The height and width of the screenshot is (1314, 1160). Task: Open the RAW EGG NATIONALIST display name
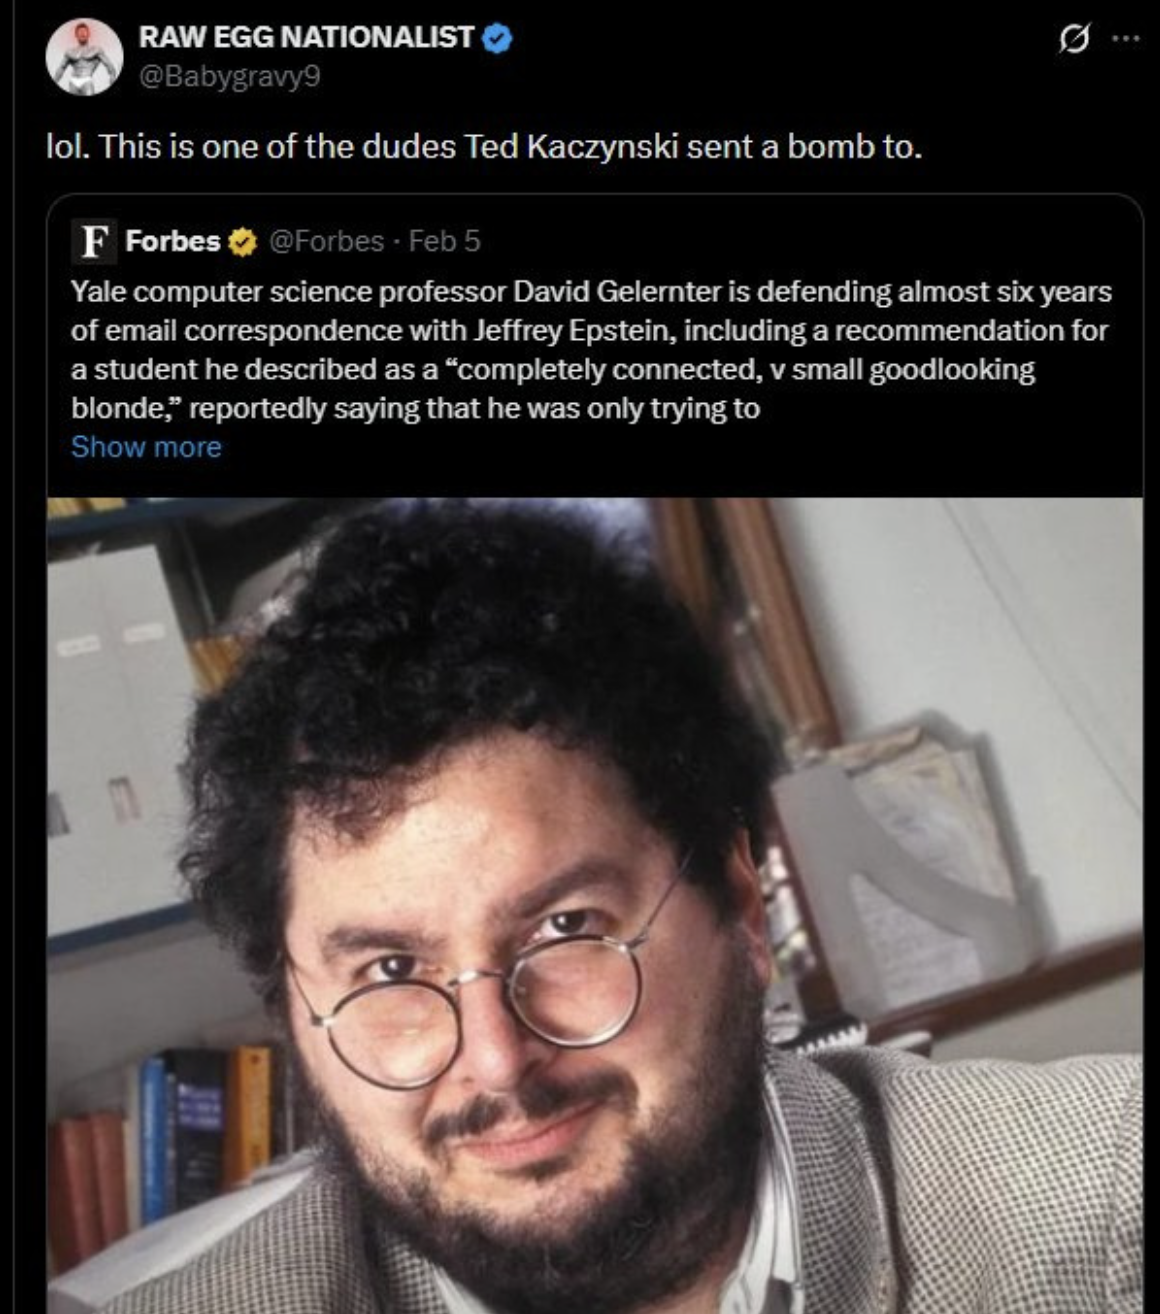pos(306,37)
